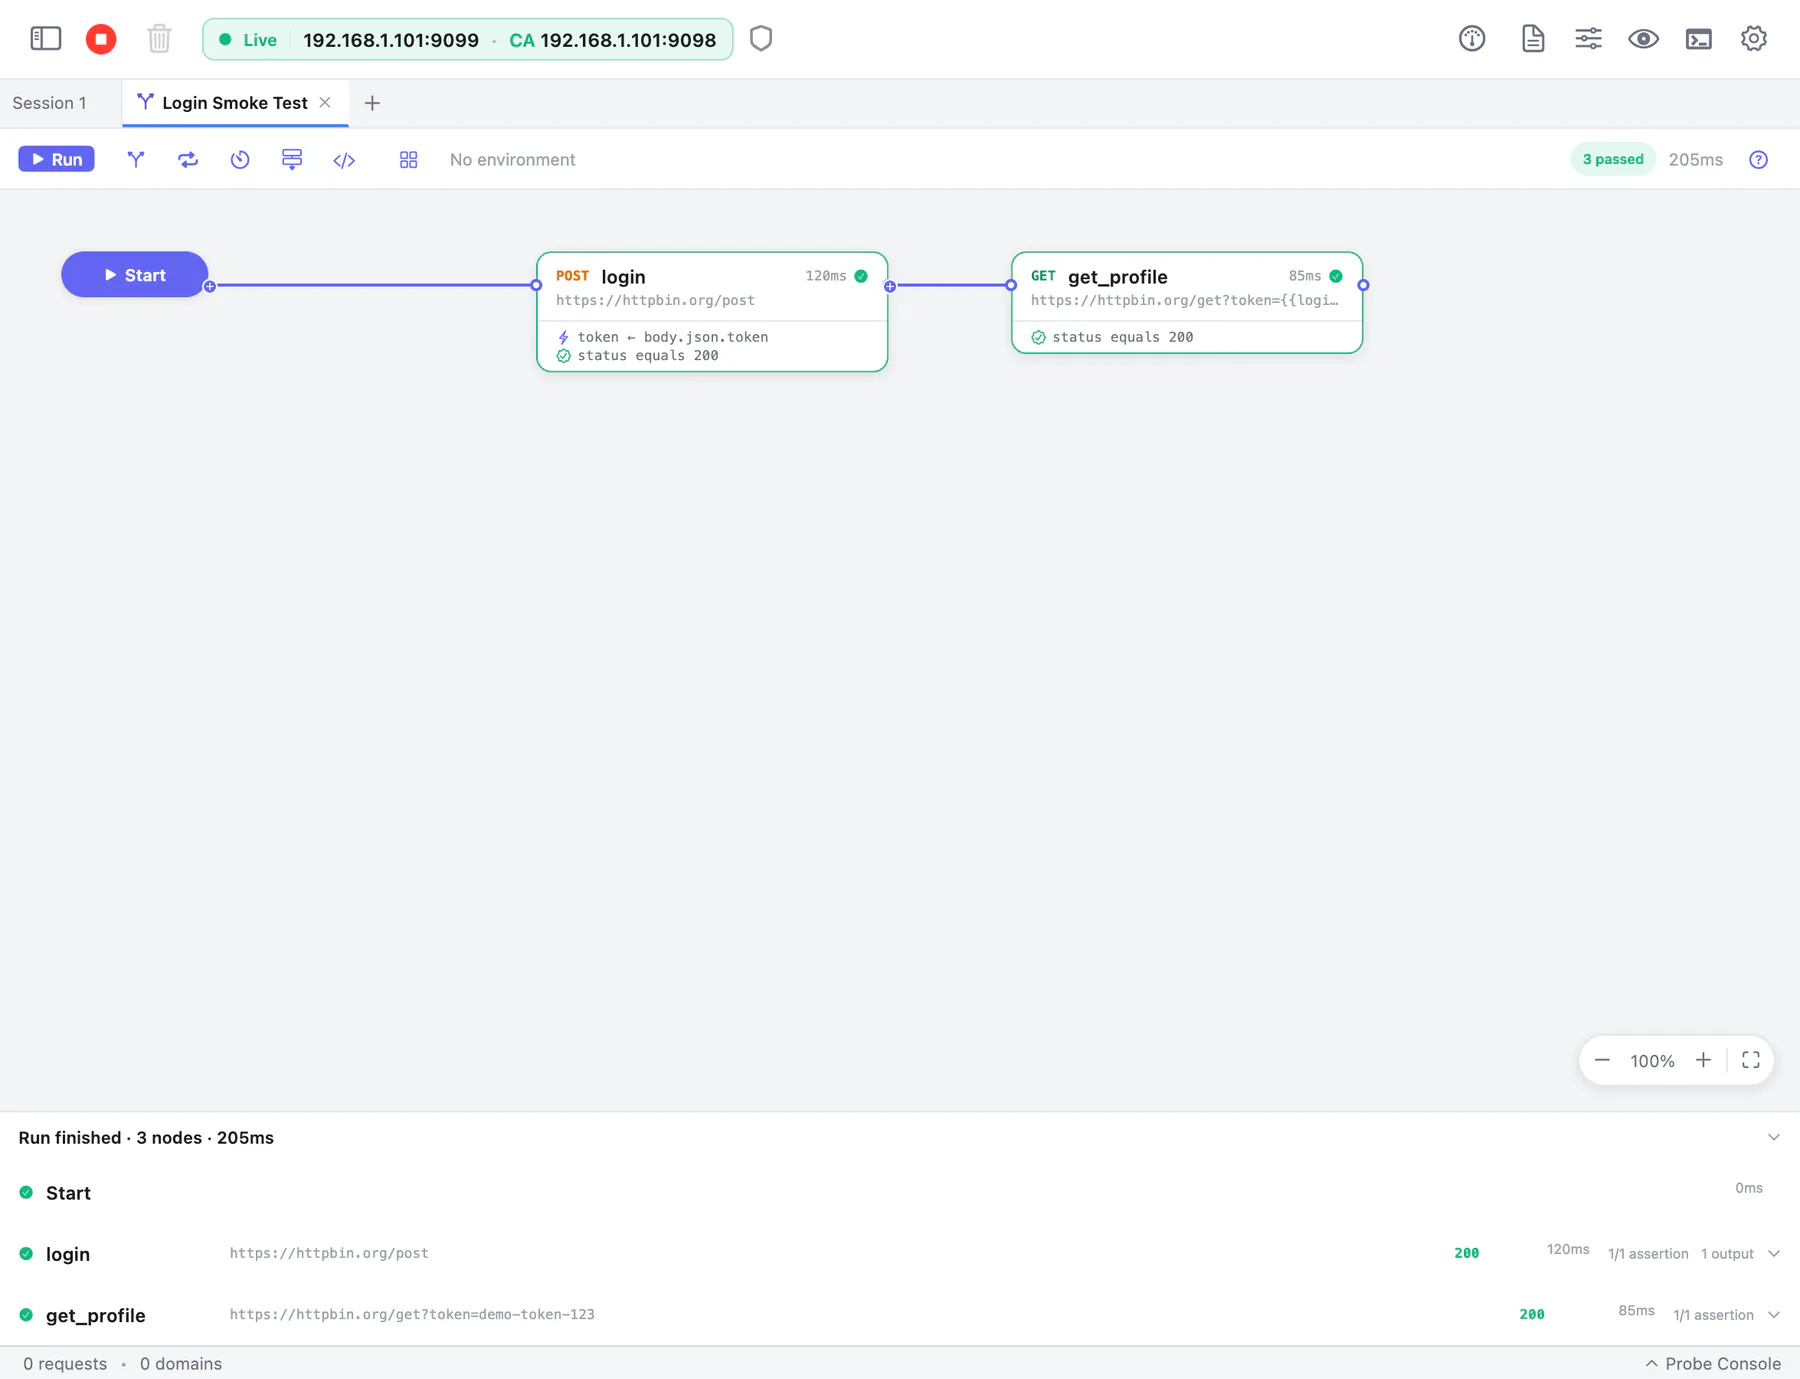The width and height of the screenshot is (1800, 1379).
Task: Click the Live proxy address indicator
Action: click(467, 40)
